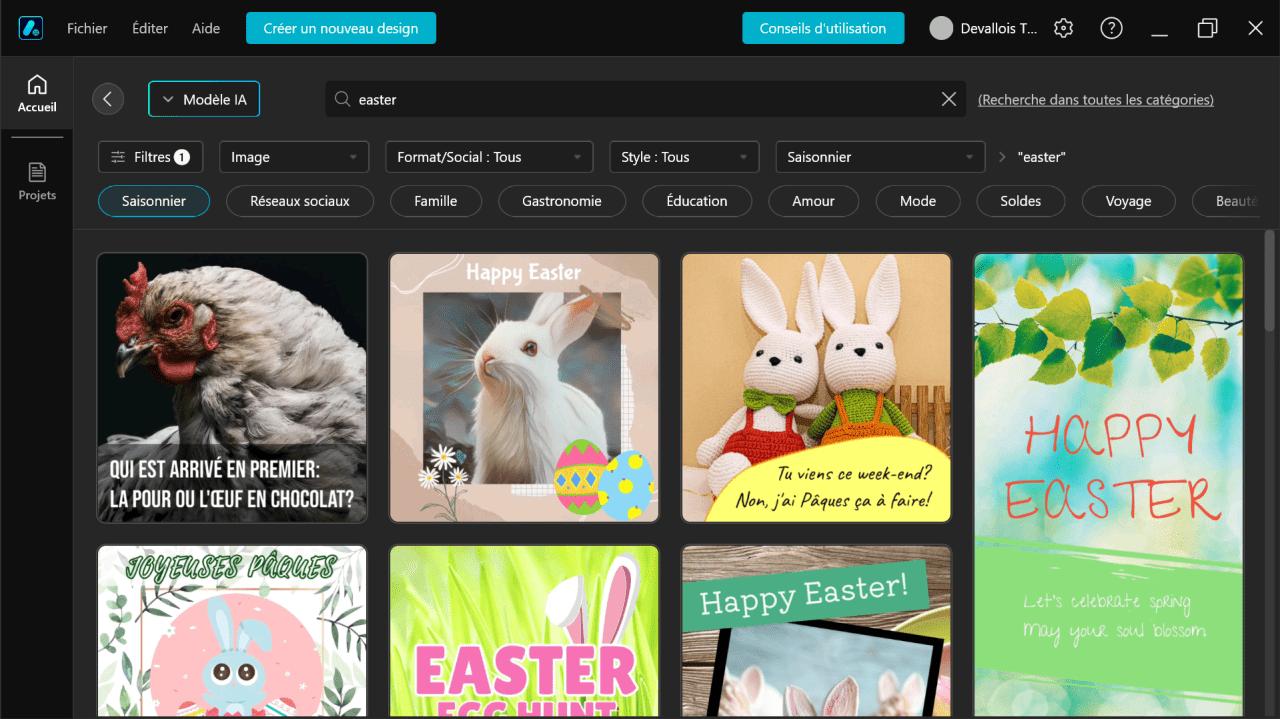This screenshot has width=1280, height=719.
Task: Open help with the question mark icon
Action: (x=1111, y=28)
